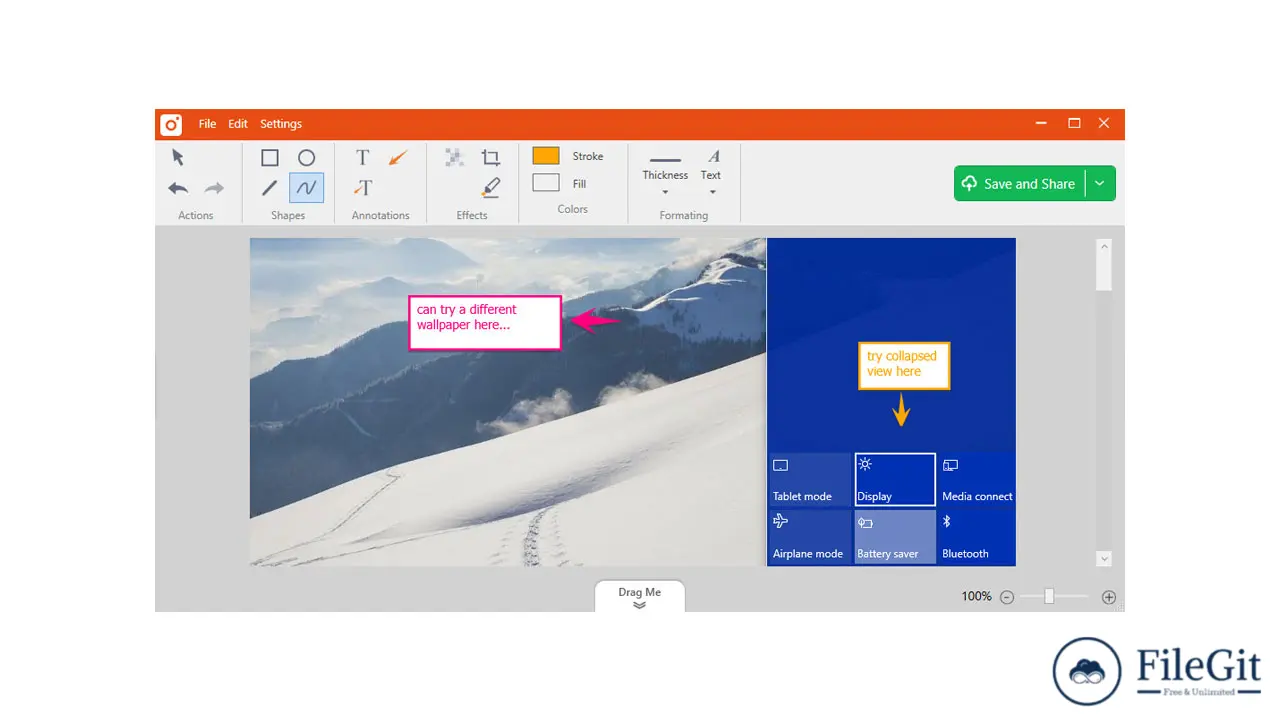Maximize the application window

[x=1074, y=123]
